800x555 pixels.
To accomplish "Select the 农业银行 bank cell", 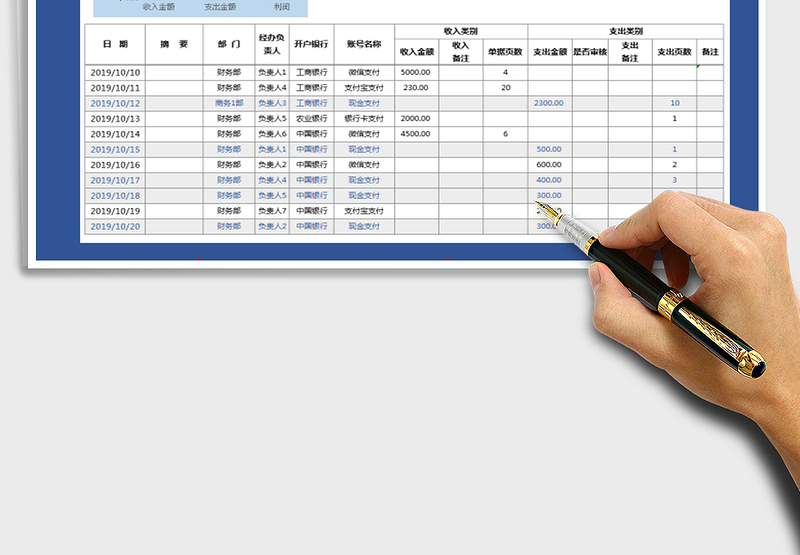I will [311, 119].
